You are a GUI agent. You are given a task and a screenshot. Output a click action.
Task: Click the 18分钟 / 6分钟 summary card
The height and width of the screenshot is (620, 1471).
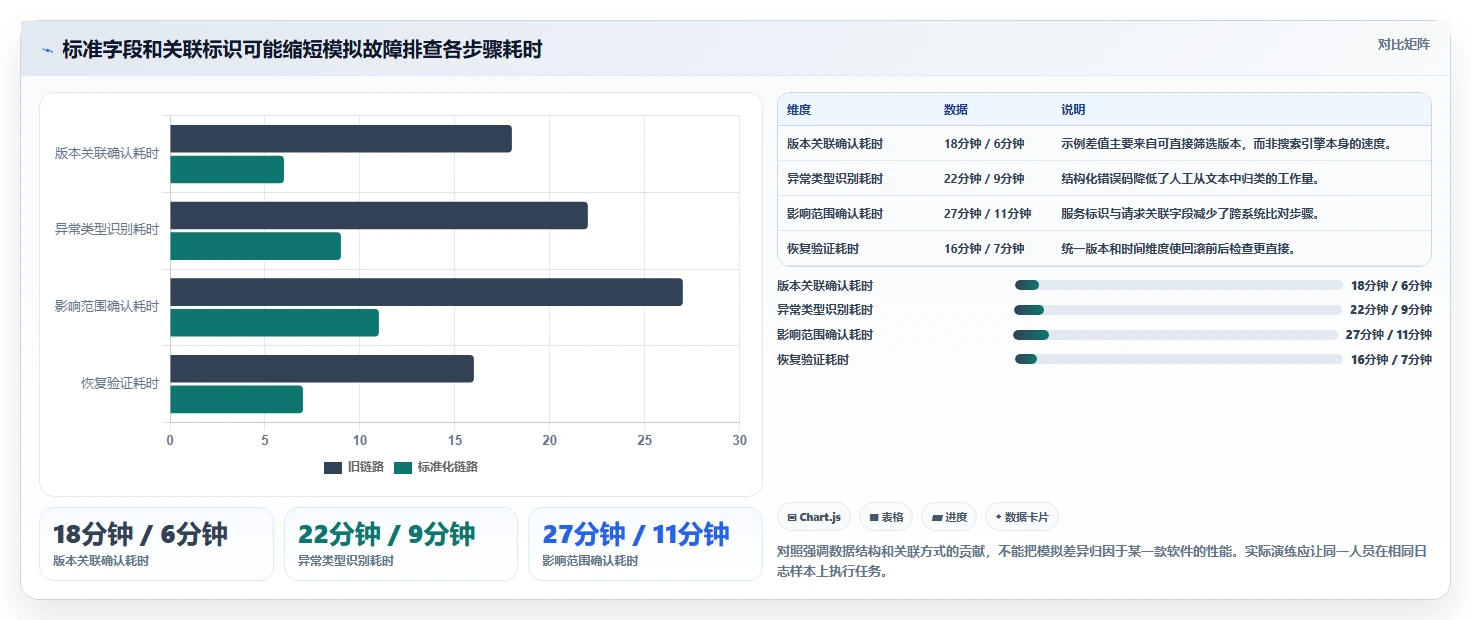(x=156, y=544)
